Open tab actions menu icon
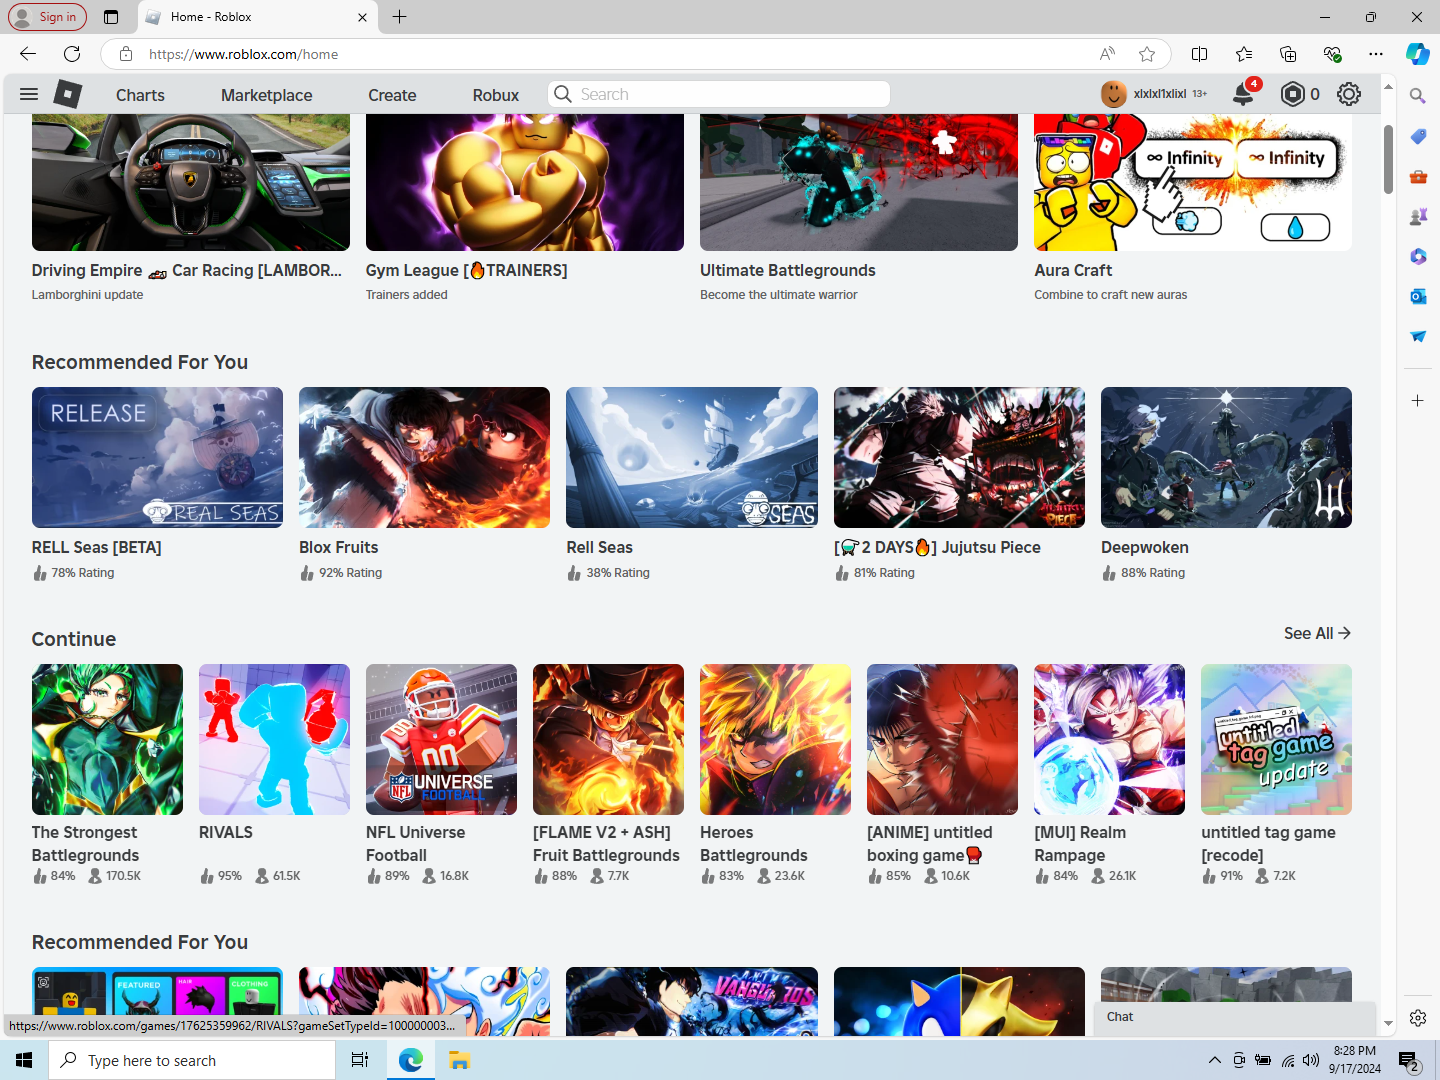Viewport: 1440px width, 1080px height. click(111, 17)
